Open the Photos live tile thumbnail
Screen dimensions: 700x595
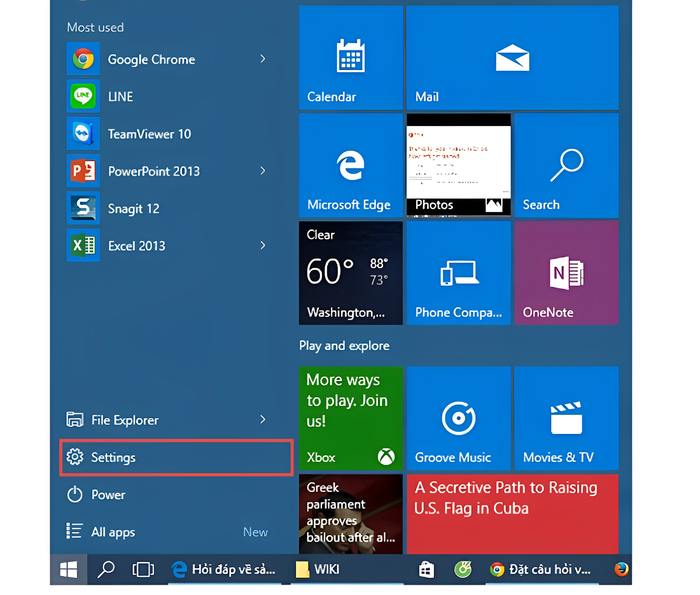[459, 165]
